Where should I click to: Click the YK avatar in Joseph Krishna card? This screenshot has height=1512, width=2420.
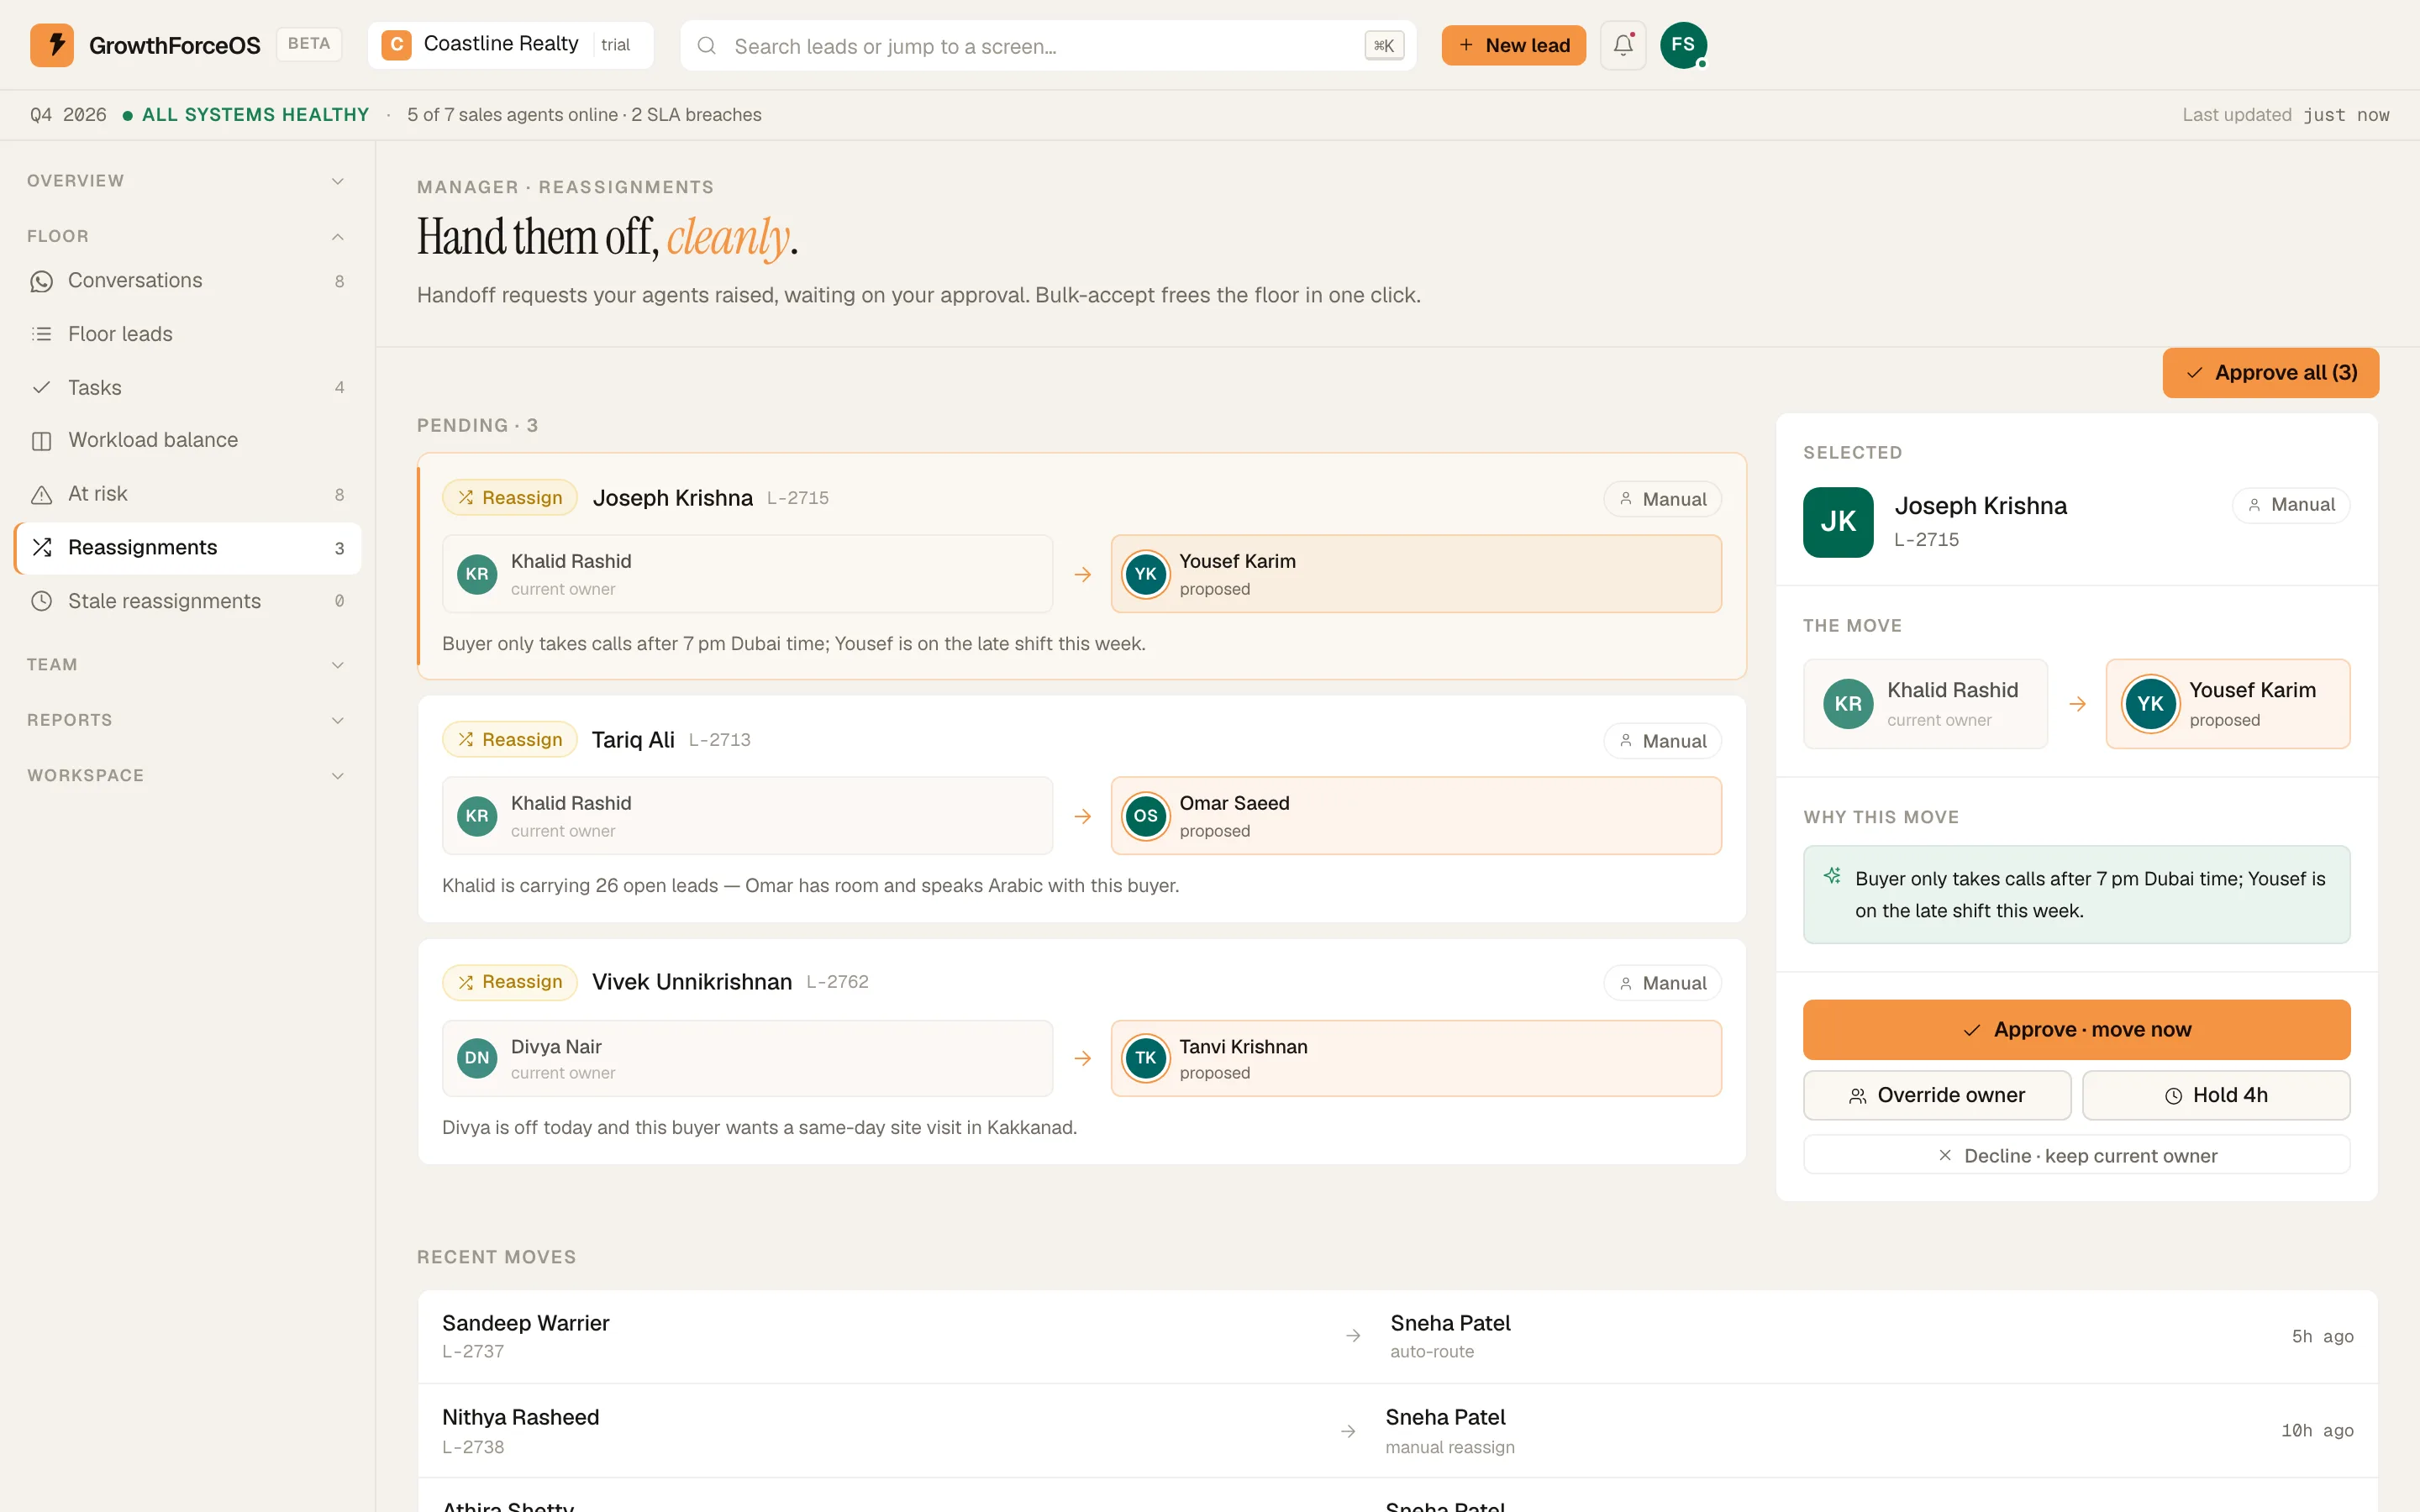tap(1146, 574)
